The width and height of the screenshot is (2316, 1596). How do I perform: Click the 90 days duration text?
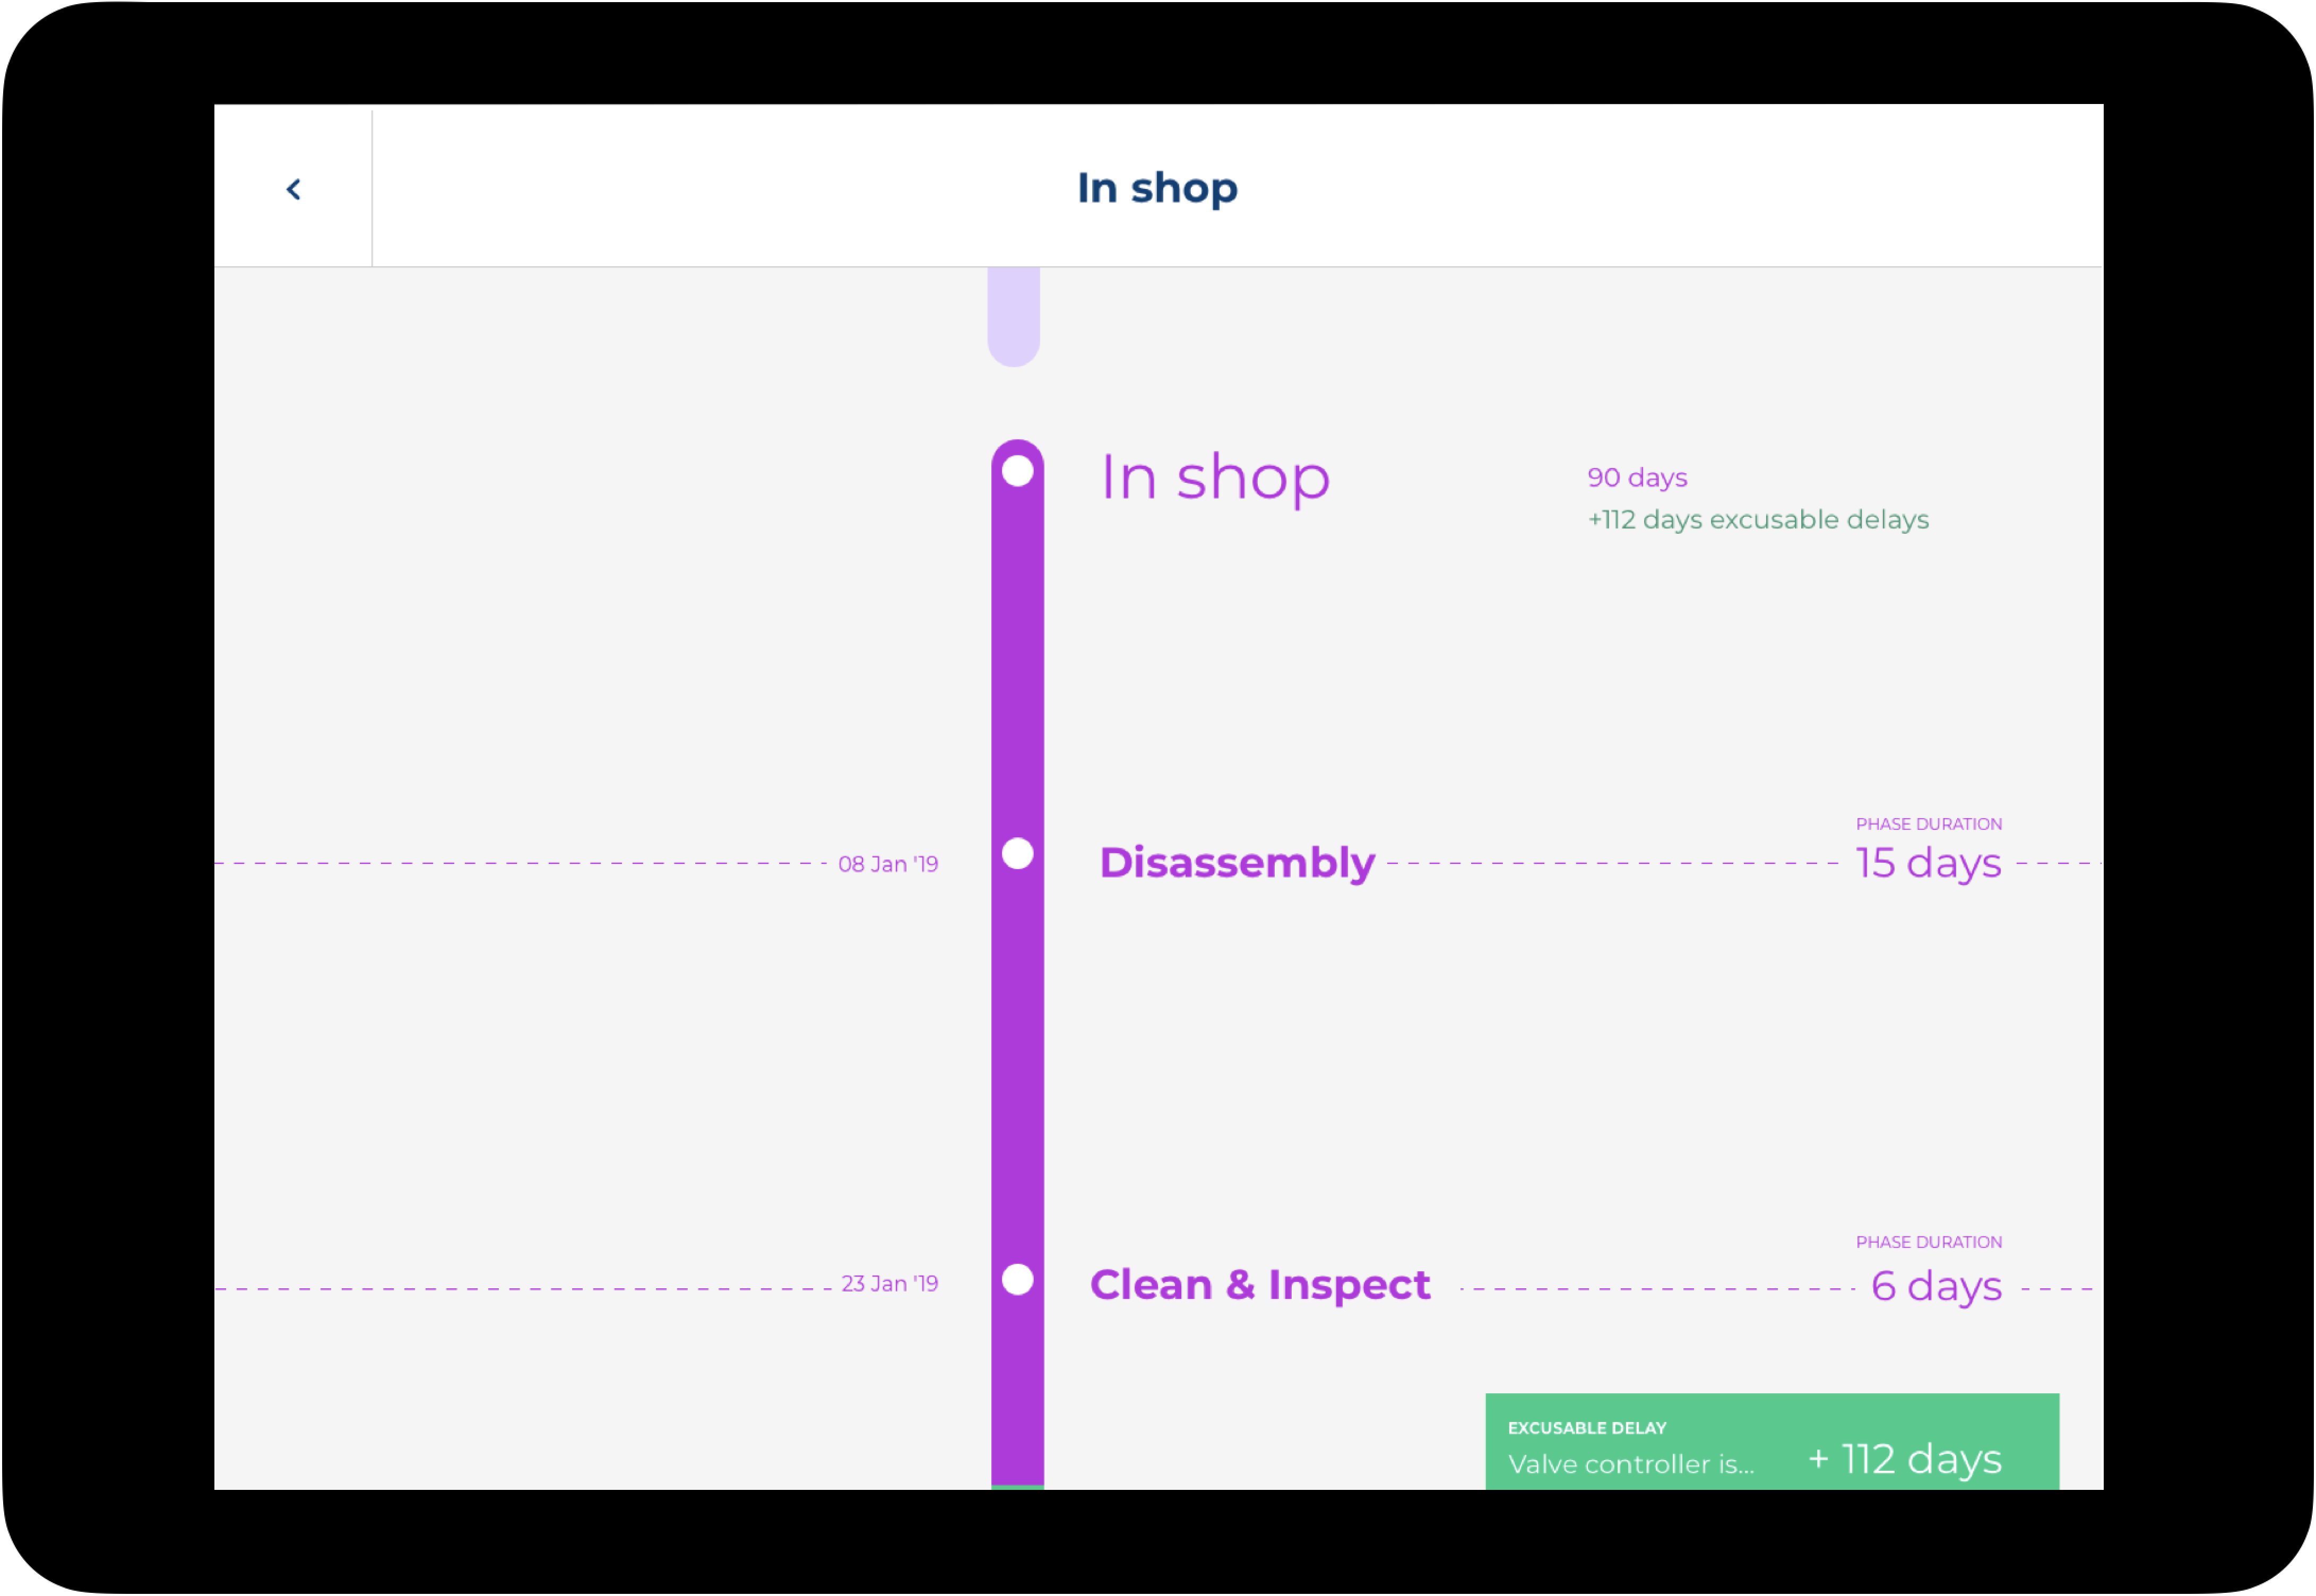point(1637,478)
